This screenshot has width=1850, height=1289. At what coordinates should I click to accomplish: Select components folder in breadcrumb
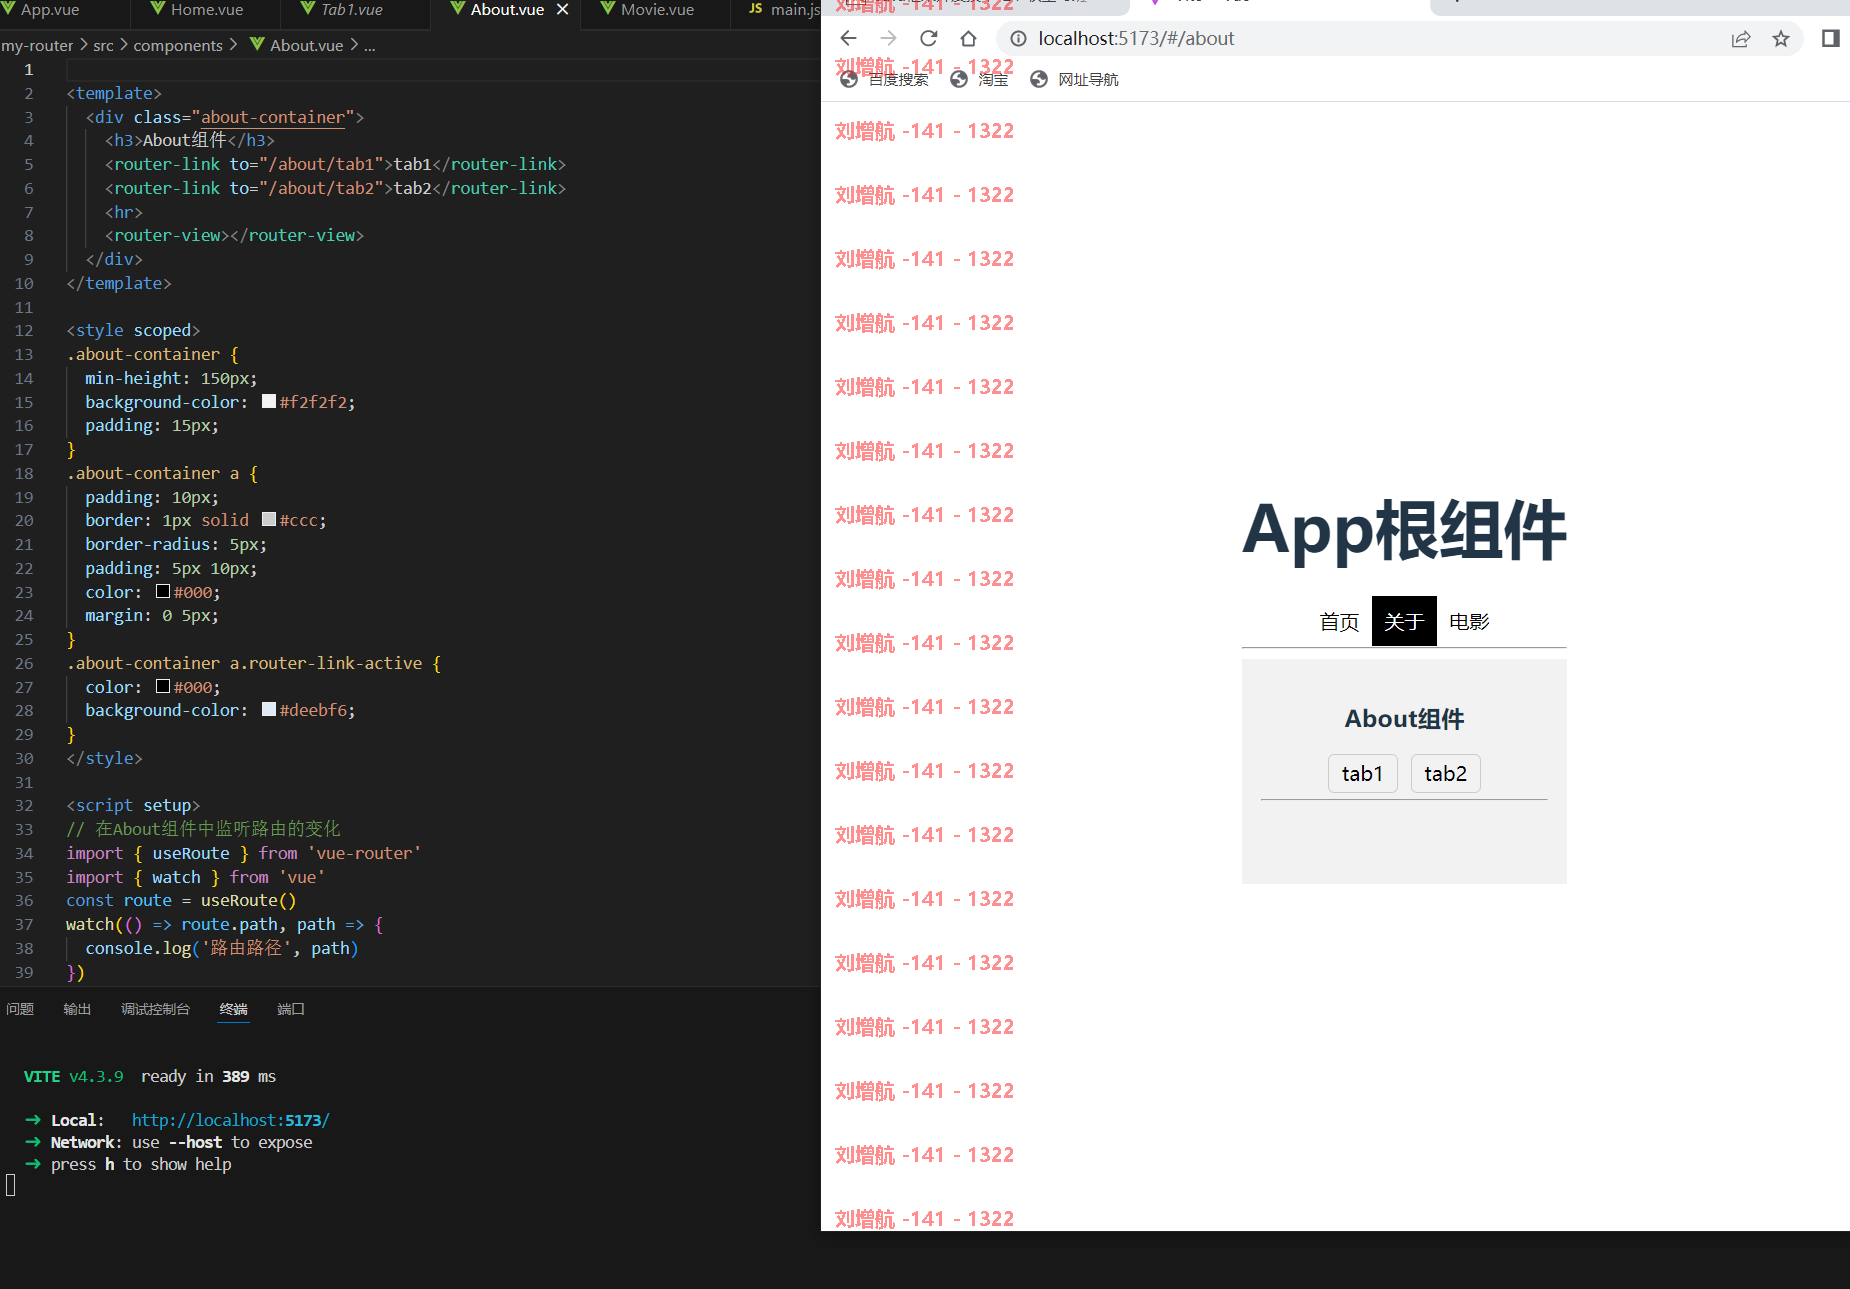[x=178, y=45]
